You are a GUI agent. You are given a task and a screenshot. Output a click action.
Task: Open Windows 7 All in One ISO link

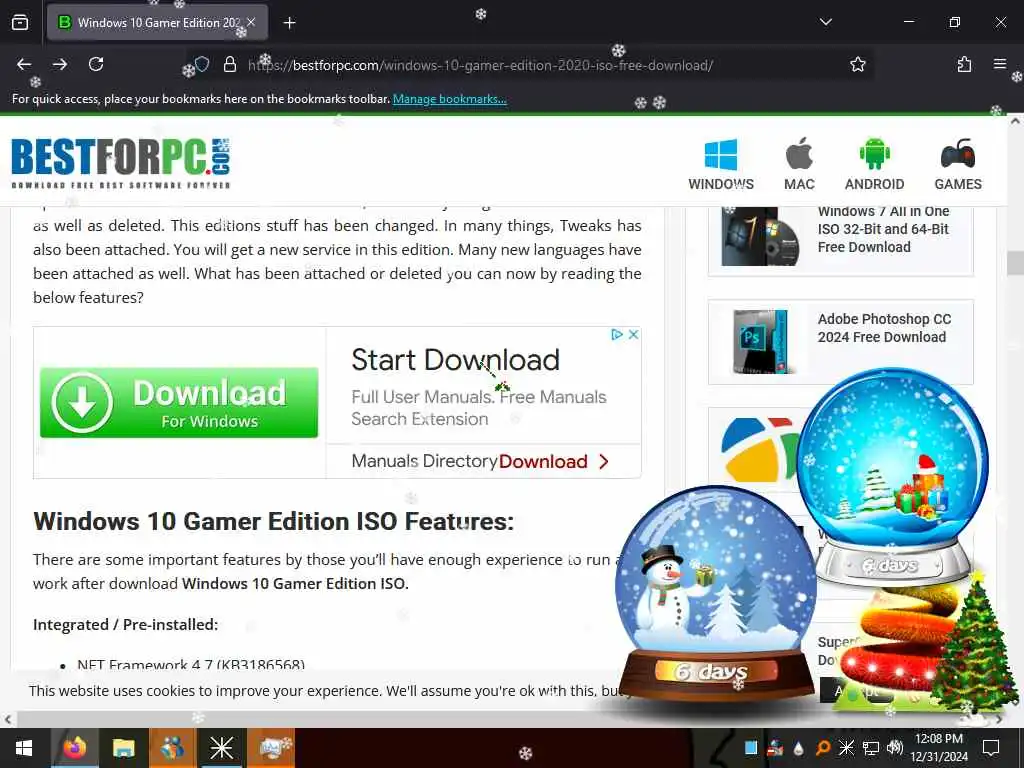coord(883,229)
